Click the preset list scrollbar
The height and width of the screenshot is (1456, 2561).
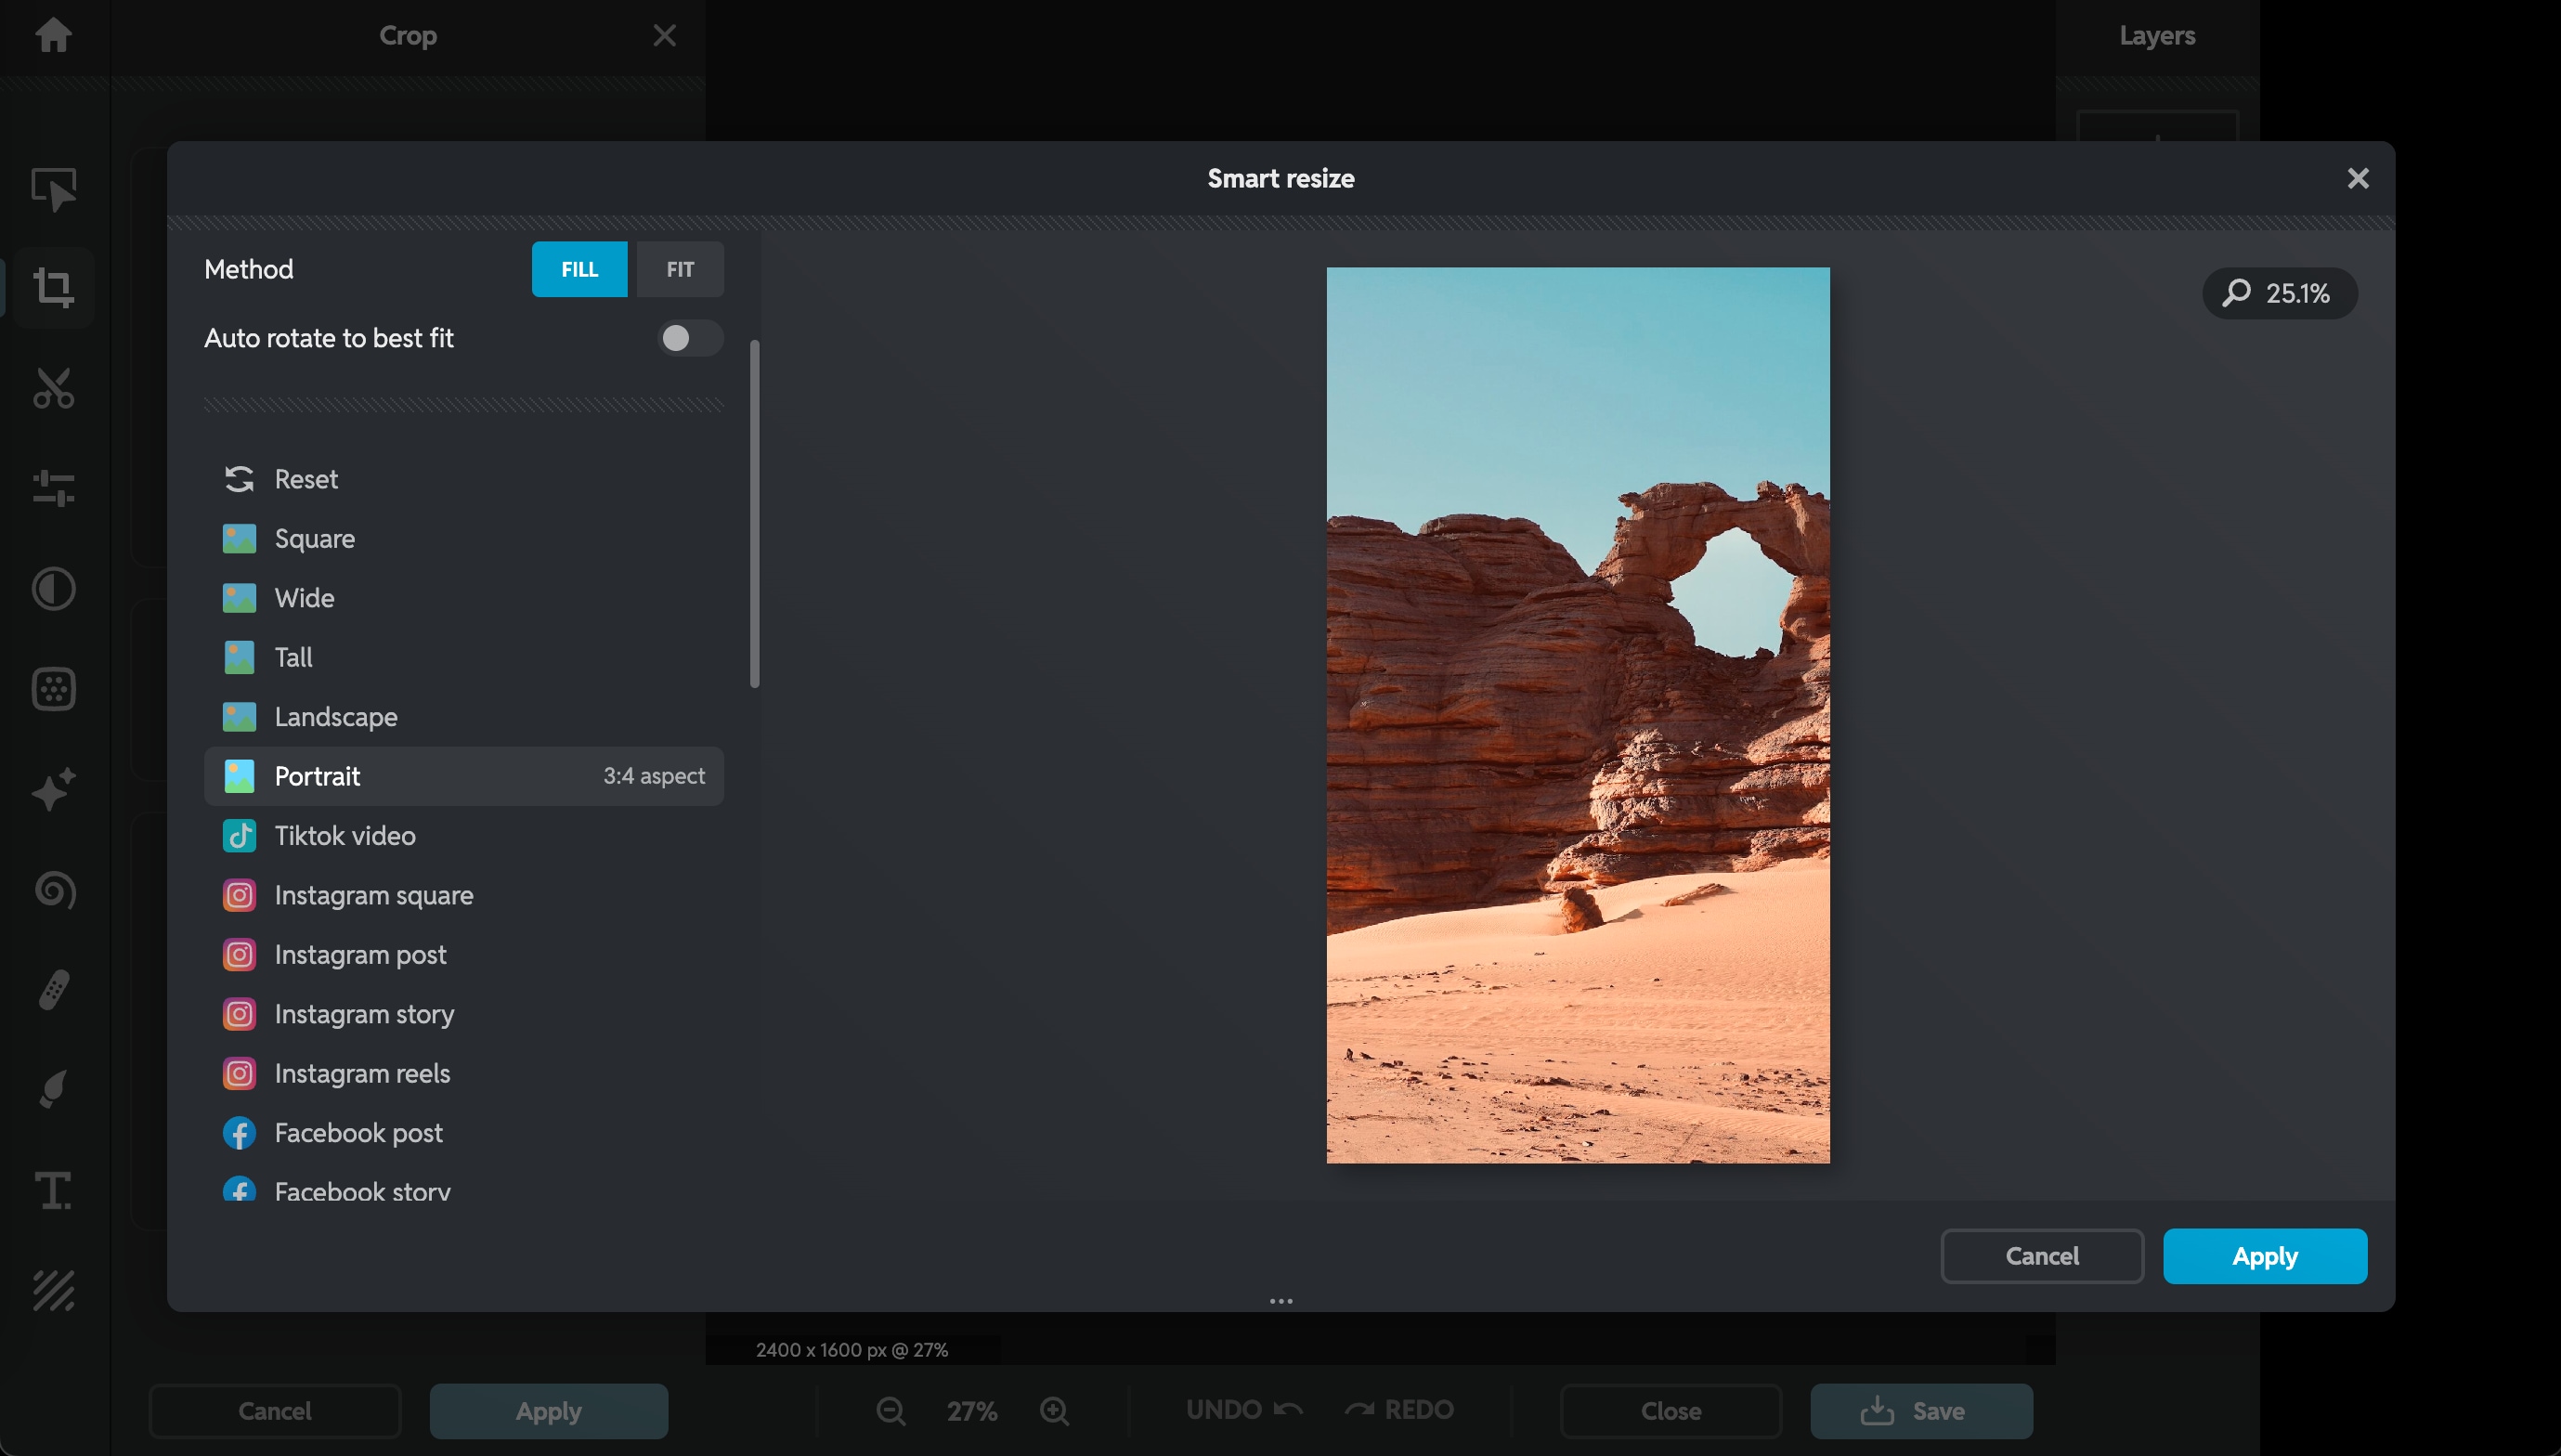pos(754,514)
